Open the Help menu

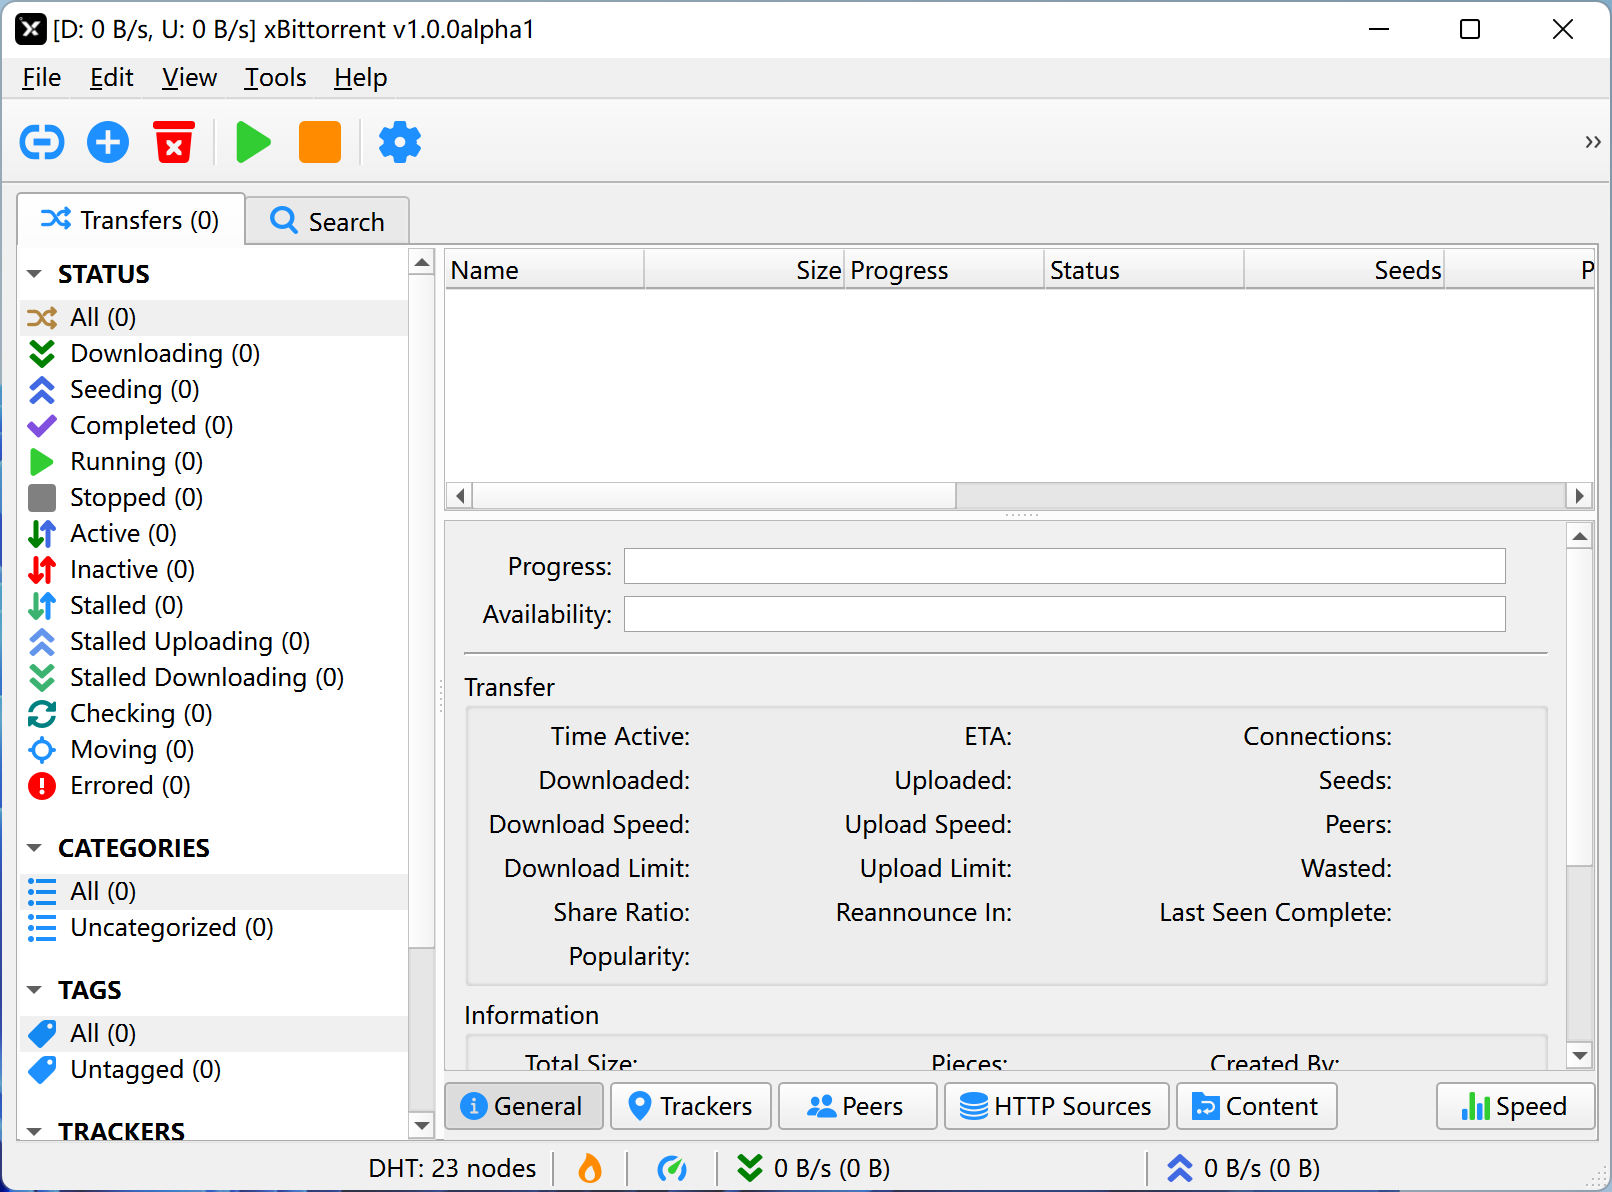(x=361, y=78)
